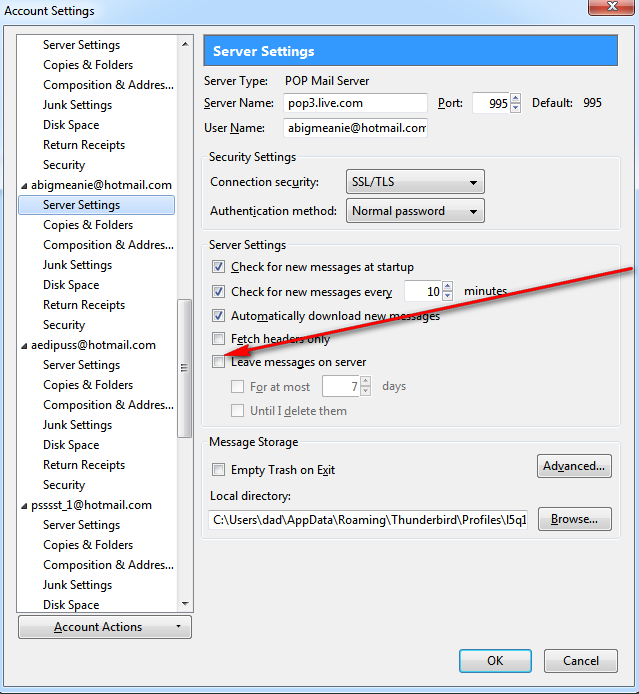This screenshot has height=694, width=639.
Task: Open Advanced message storage settings
Action: coord(574,466)
